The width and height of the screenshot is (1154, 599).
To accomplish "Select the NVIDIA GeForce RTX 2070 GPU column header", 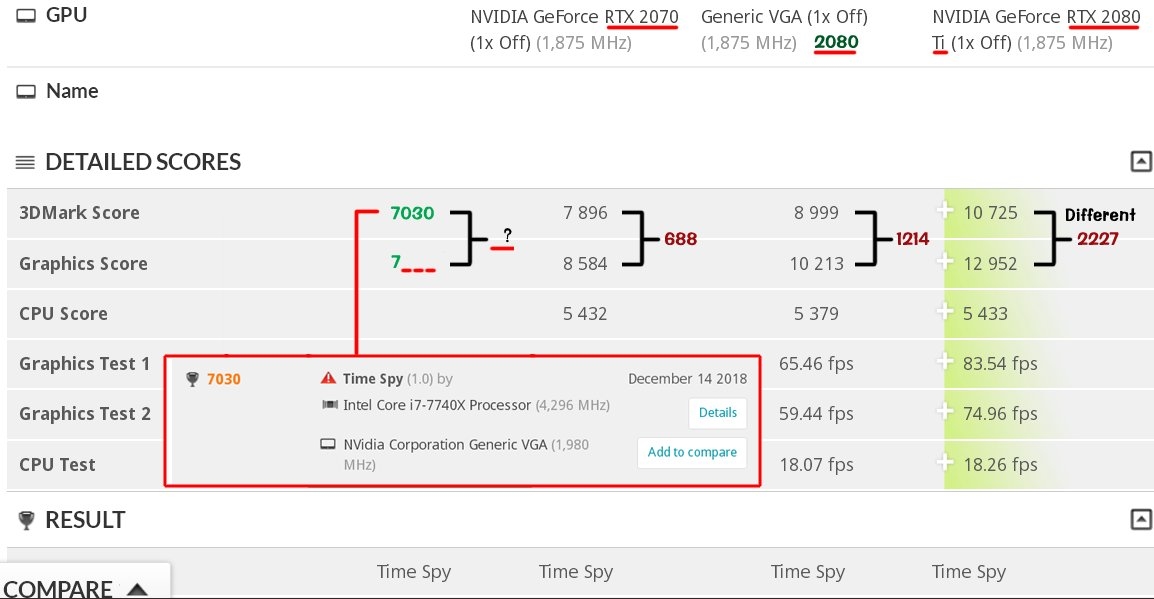I will tap(574, 17).
